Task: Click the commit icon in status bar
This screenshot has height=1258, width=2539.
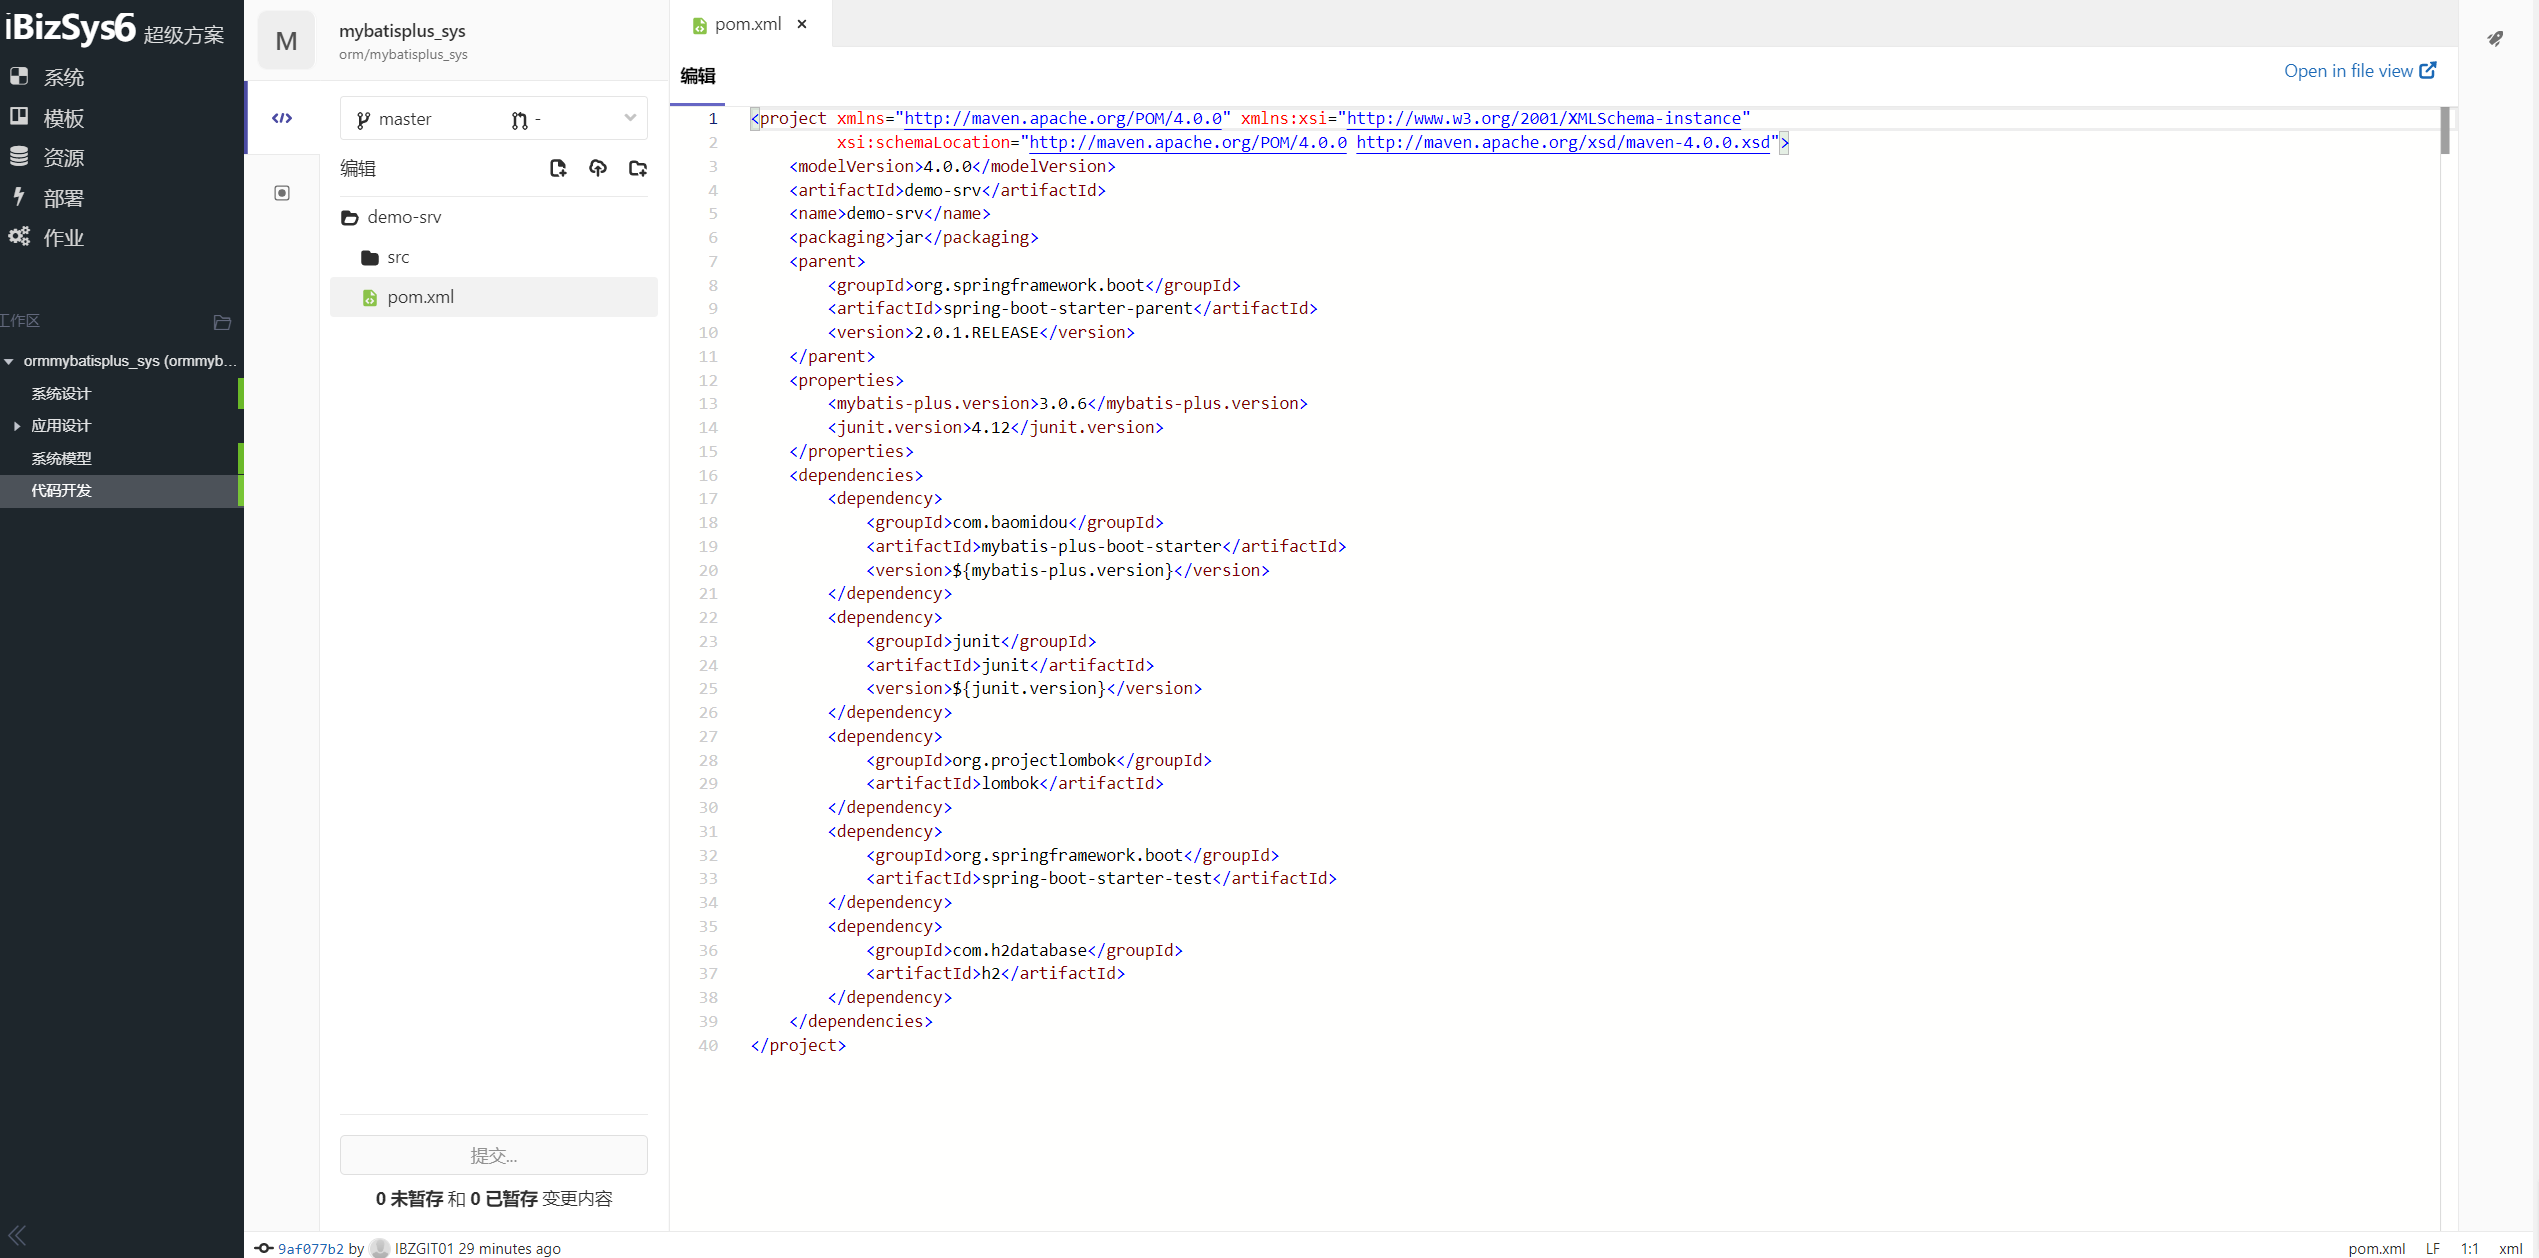Action: (x=264, y=1248)
